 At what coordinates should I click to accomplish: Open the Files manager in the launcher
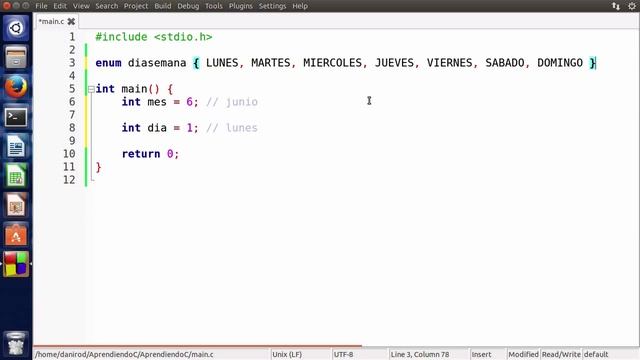click(16, 57)
